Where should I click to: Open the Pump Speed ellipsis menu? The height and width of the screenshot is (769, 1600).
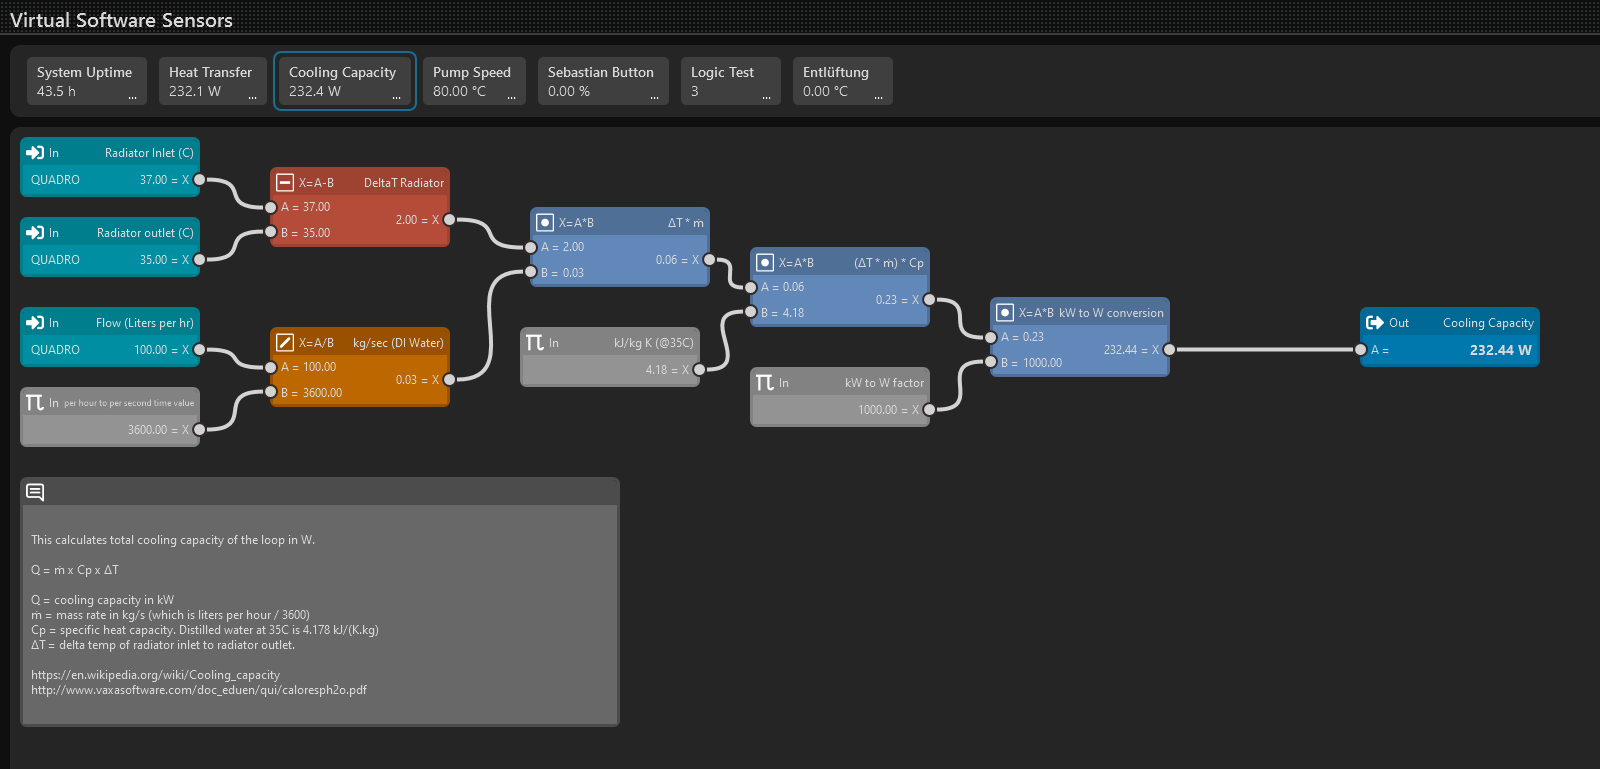[511, 97]
